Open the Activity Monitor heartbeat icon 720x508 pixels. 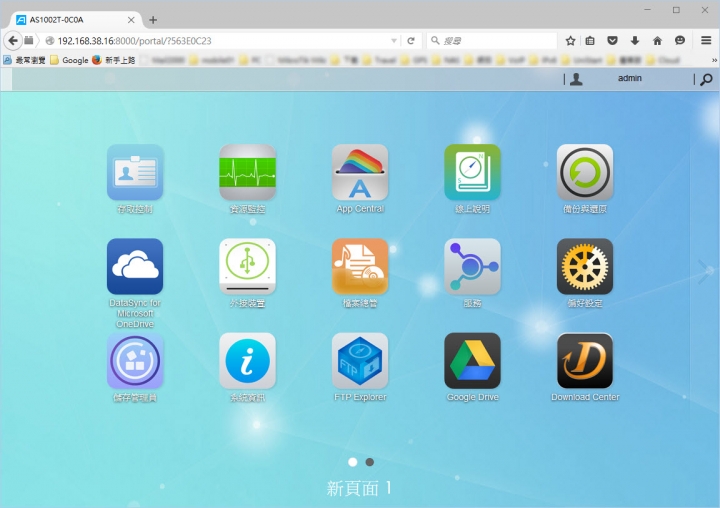tap(248, 172)
